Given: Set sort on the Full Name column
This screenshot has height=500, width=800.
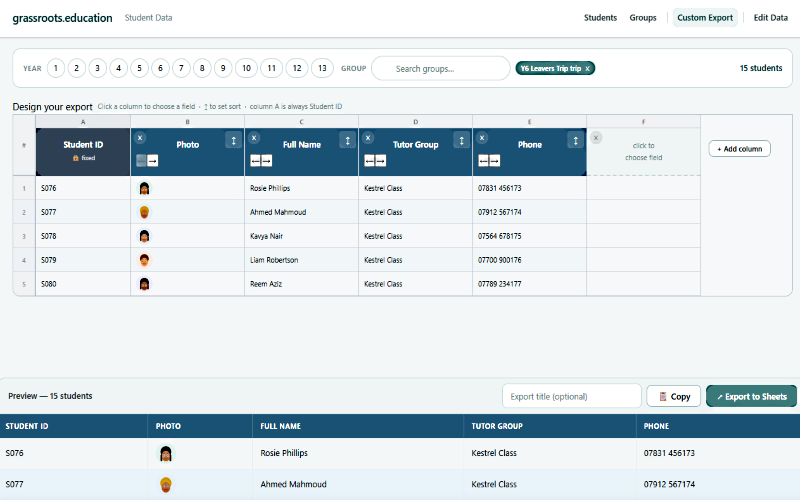Looking at the screenshot, I should (x=347, y=140).
